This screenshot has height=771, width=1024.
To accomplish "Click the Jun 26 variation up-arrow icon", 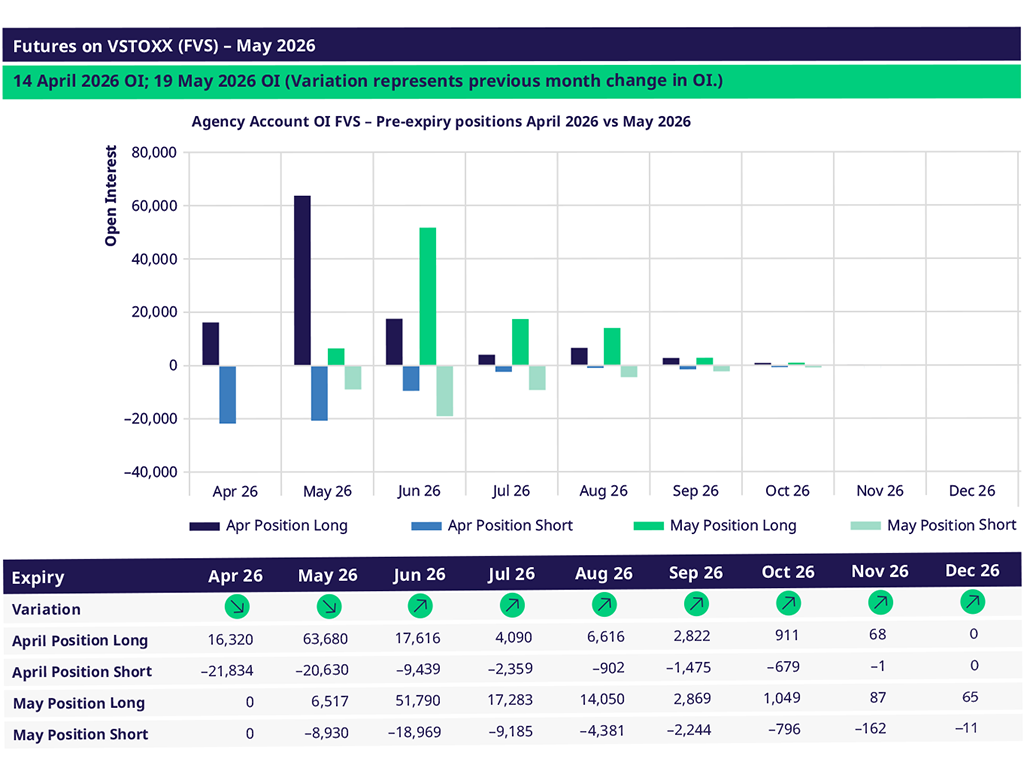I will pos(420,606).
